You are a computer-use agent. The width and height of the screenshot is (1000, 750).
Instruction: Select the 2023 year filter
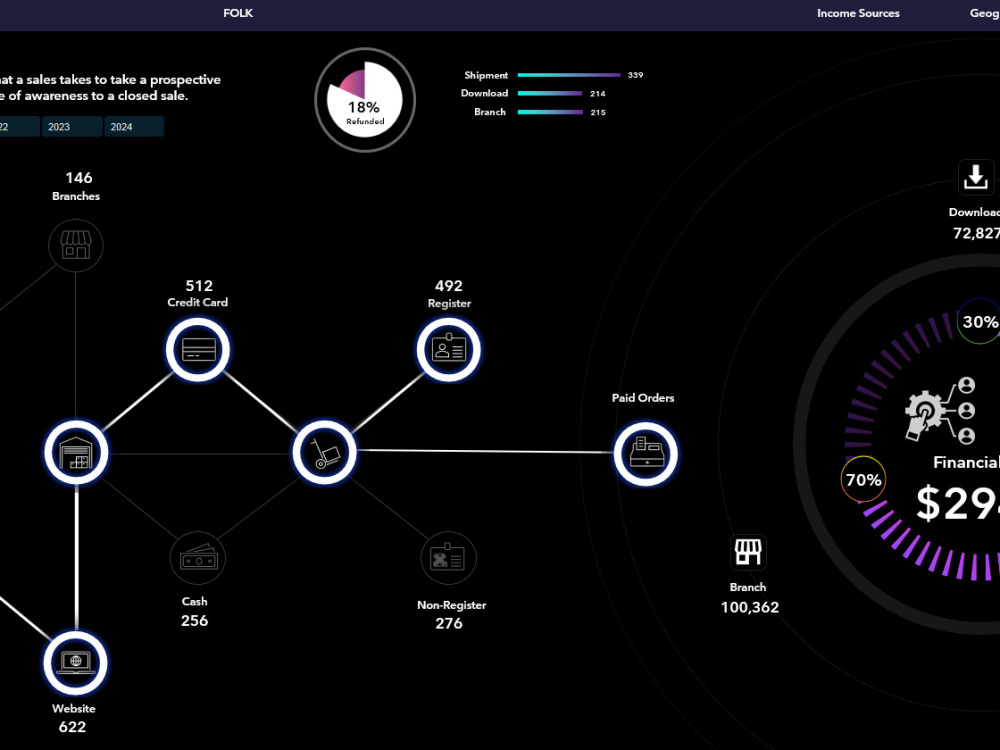pyautogui.click(x=71, y=126)
